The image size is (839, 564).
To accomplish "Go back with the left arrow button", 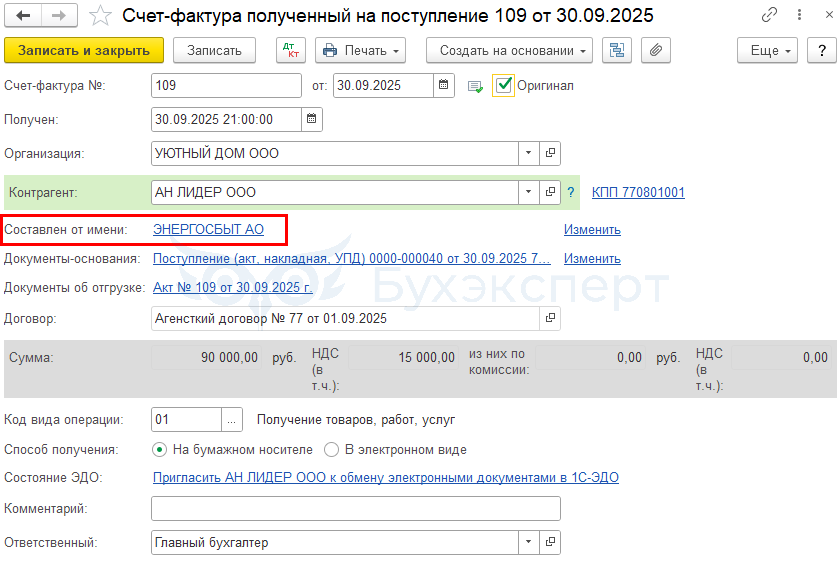I will (x=23, y=16).
